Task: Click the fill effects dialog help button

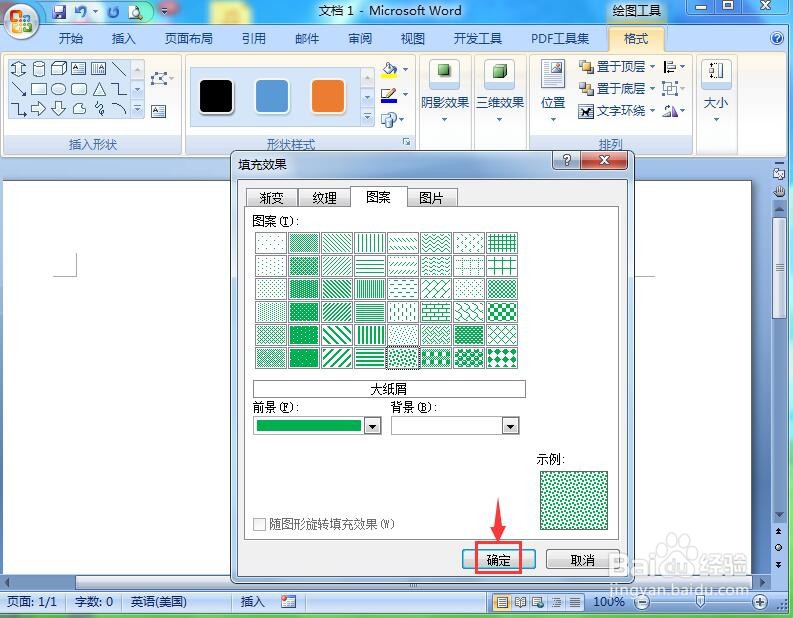Action: point(566,160)
